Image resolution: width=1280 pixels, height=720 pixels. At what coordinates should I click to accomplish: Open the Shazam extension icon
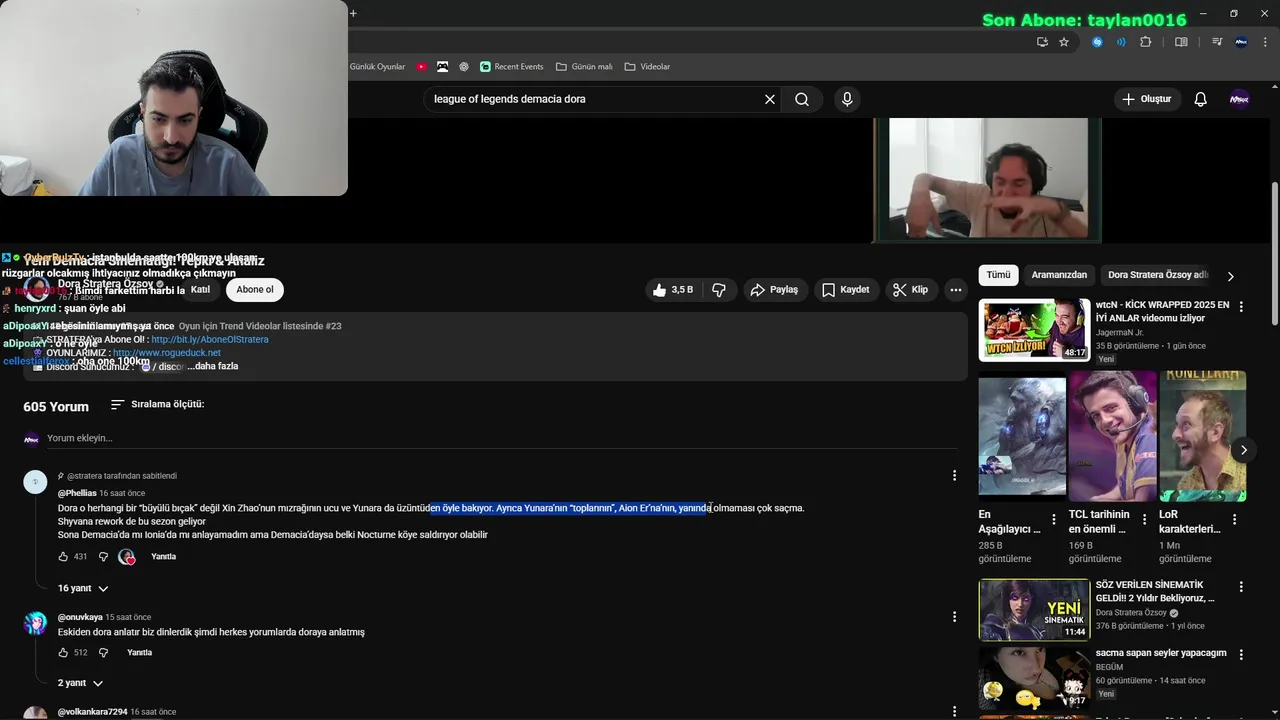tap(1097, 42)
